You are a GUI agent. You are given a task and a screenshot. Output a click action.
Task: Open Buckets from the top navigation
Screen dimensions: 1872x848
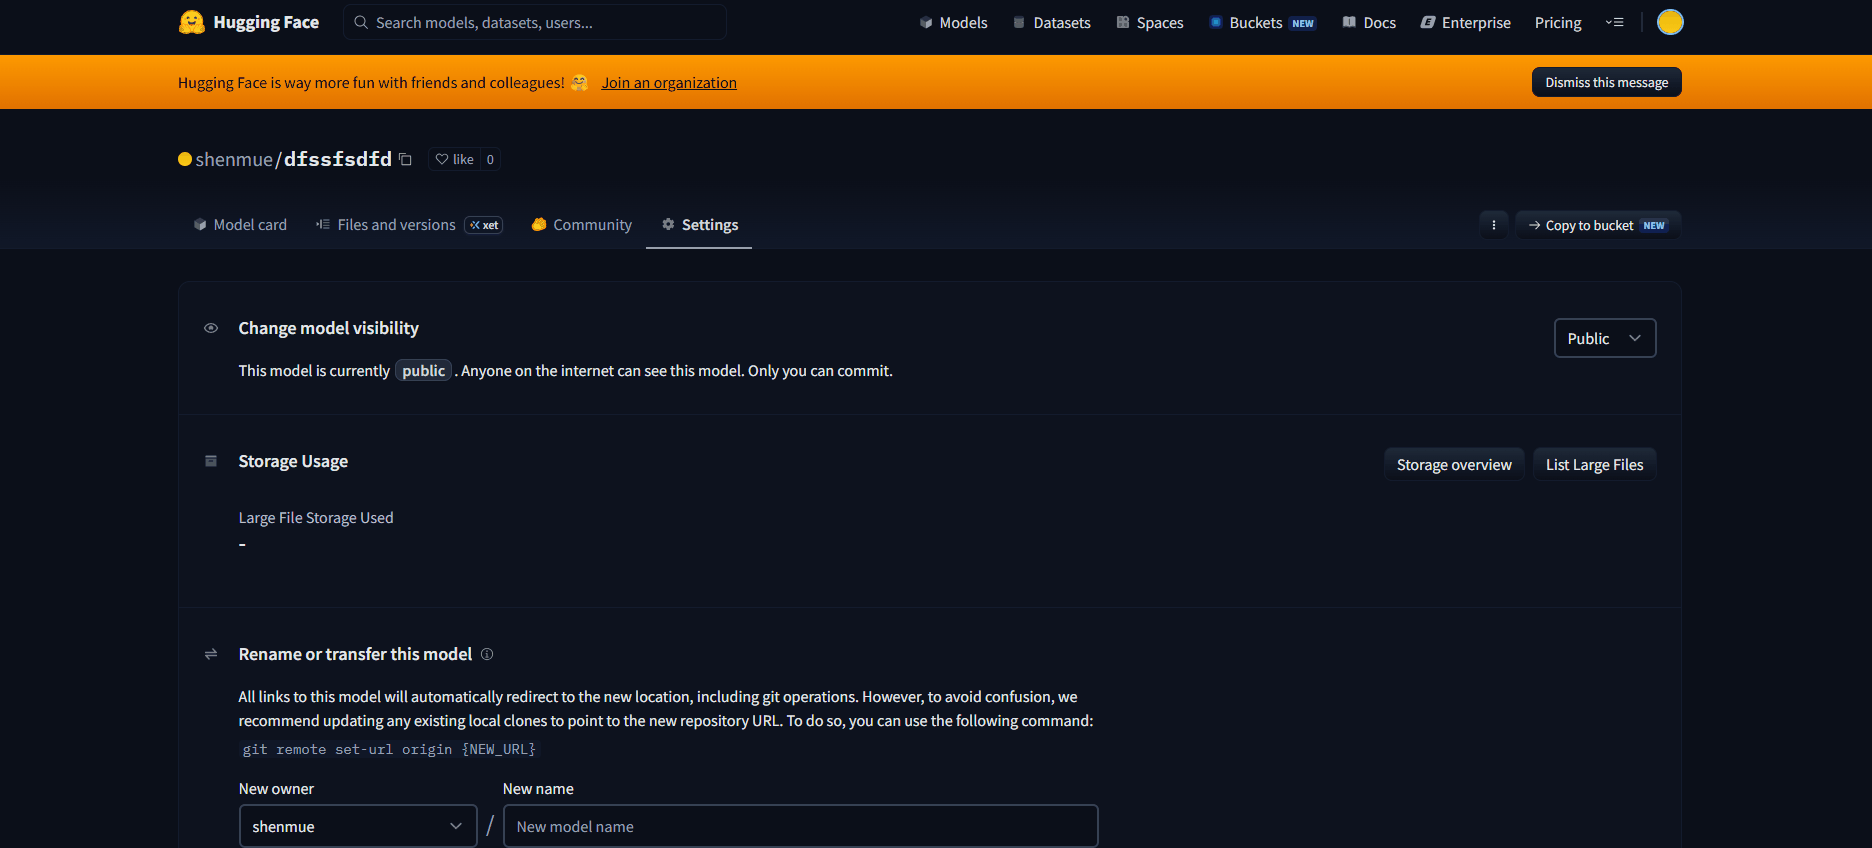[1262, 22]
